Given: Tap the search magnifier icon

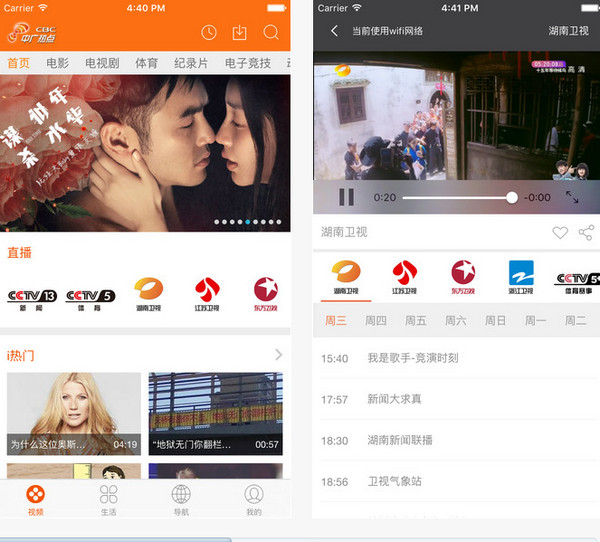Looking at the screenshot, I should coord(271,33).
